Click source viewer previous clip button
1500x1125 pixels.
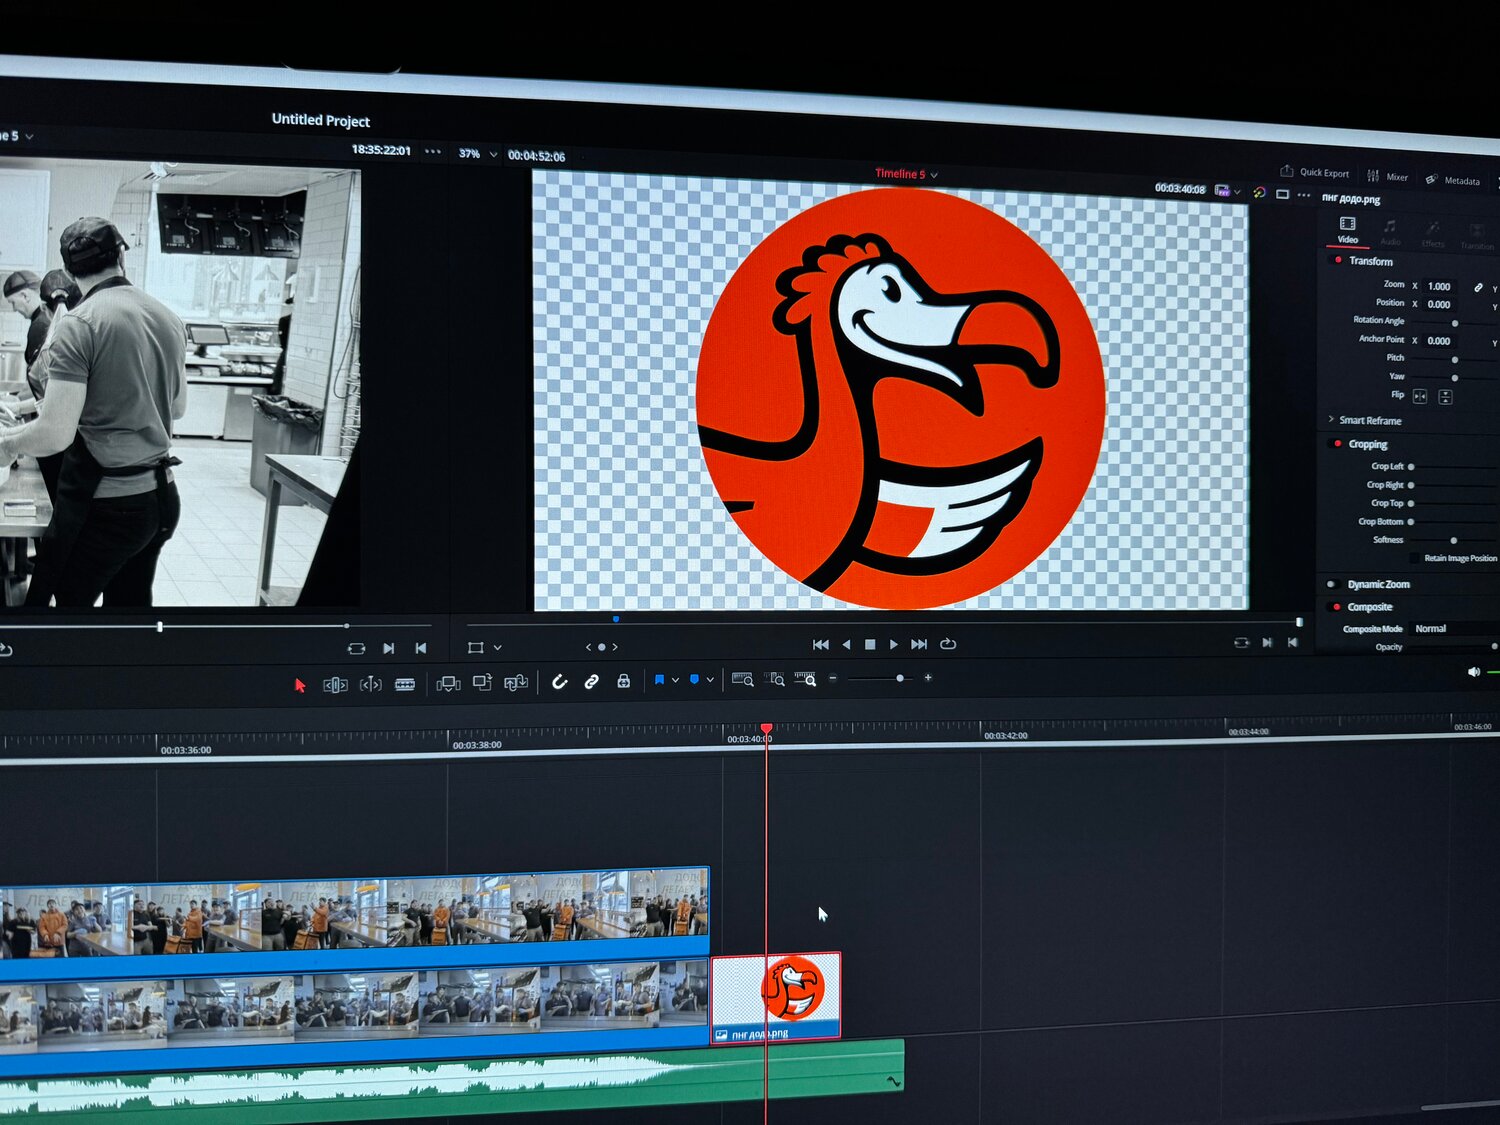pyautogui.click(x=421, y=648)
